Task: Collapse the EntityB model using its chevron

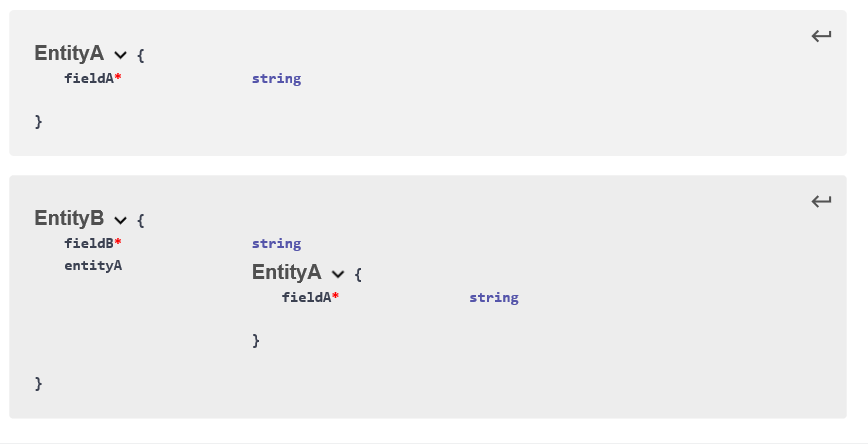Action: point(121,220)
